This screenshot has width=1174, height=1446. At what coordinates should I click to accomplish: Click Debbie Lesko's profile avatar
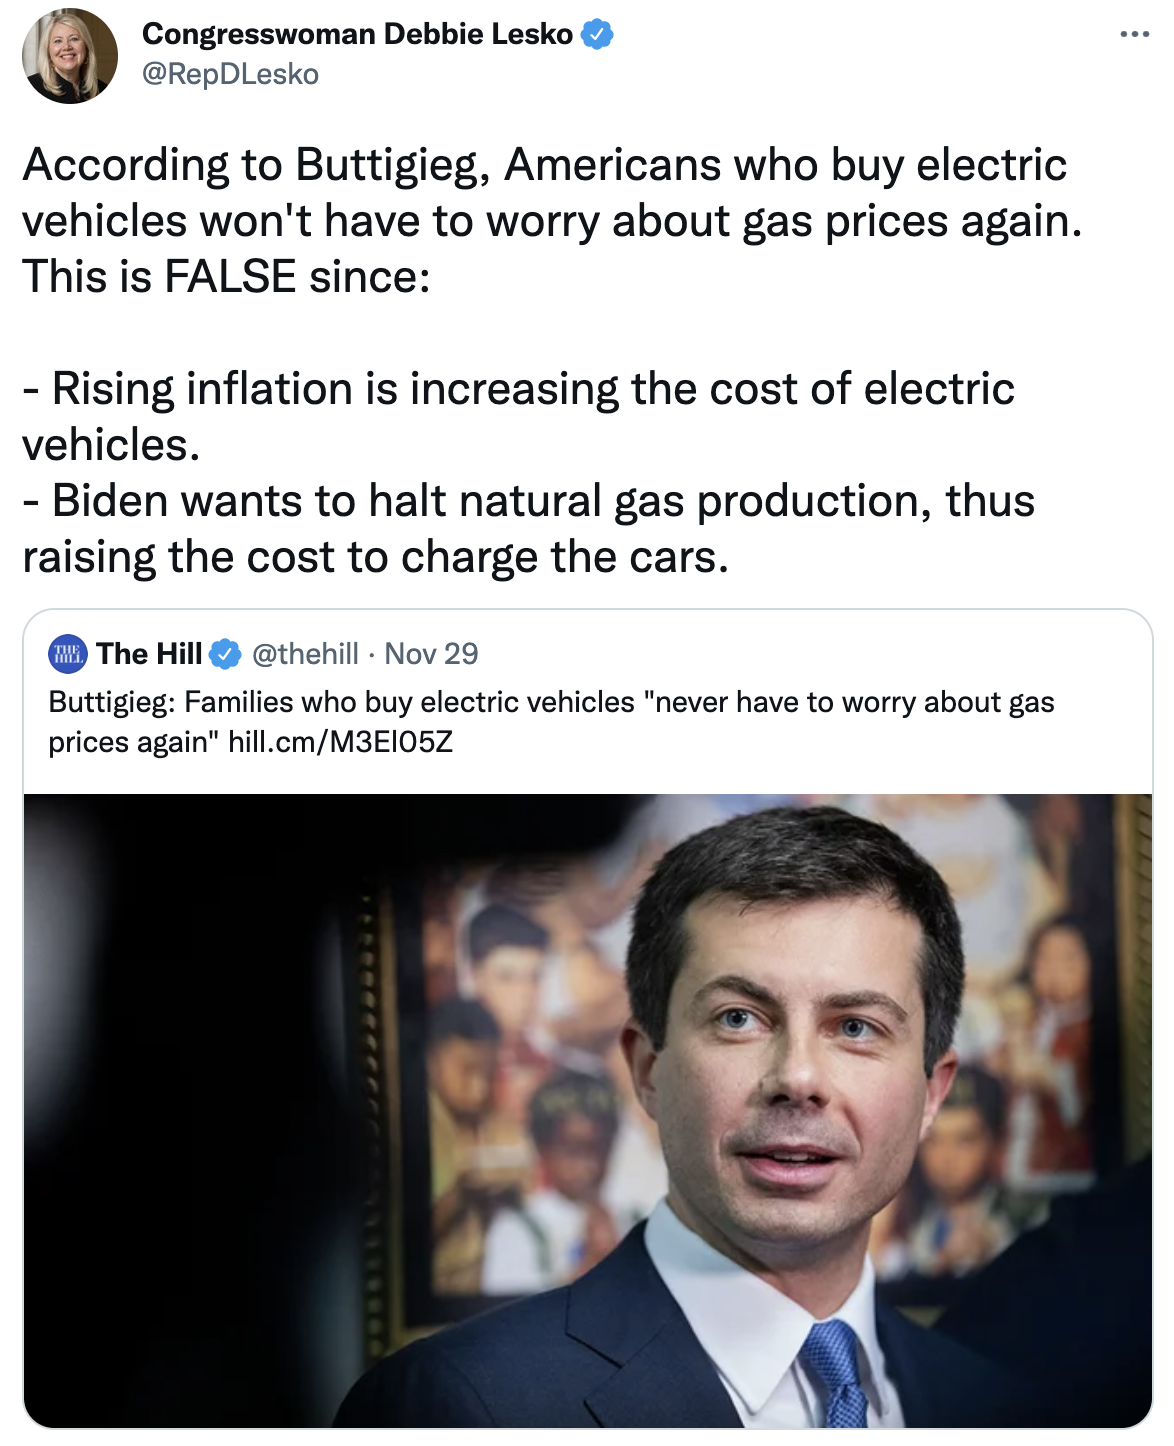[x=70, y=56]
